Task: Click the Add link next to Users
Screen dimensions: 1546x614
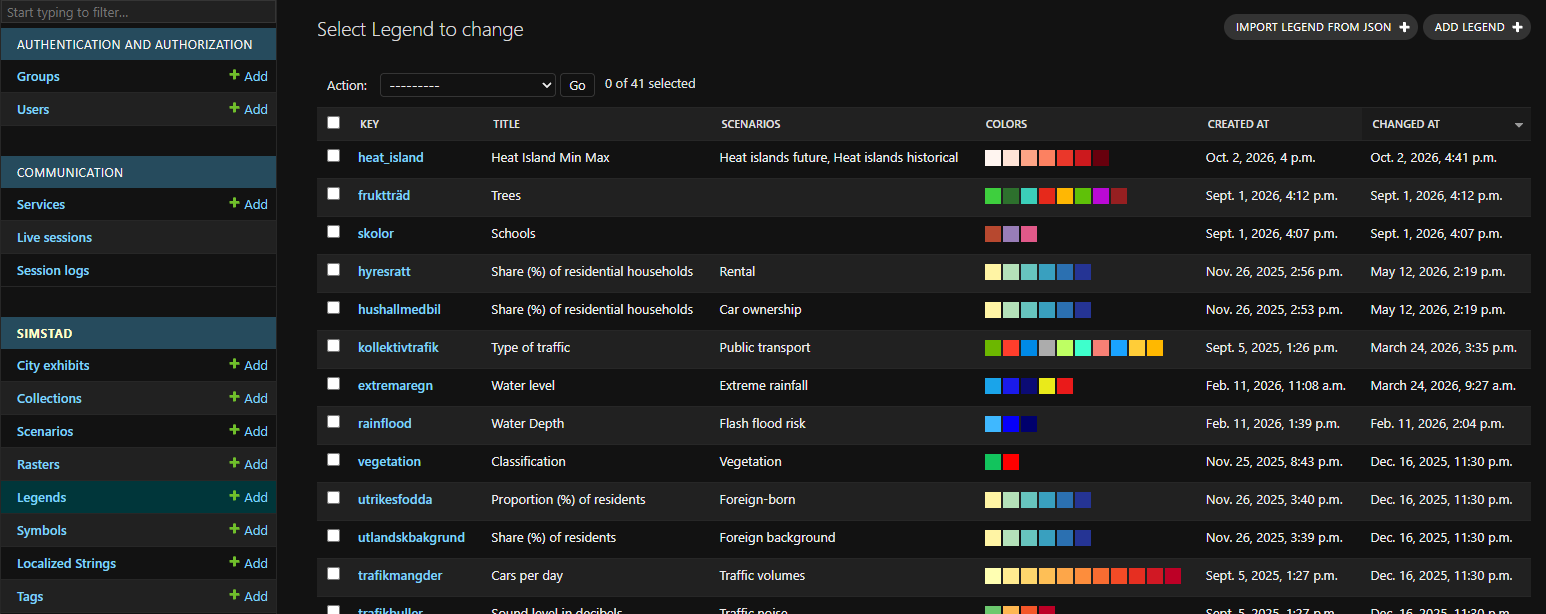Action: tap(248, 109)
